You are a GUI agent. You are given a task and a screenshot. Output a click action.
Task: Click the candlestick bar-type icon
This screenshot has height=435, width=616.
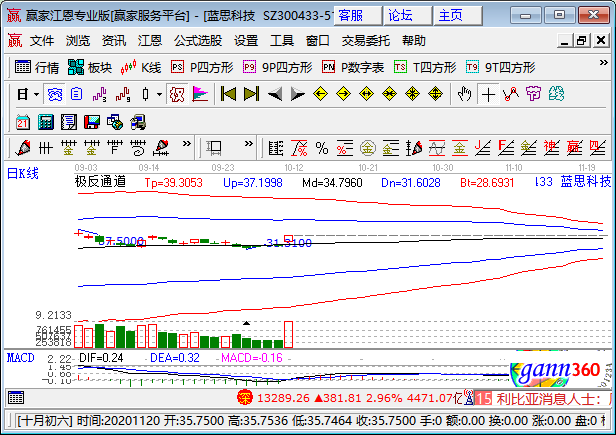coord(146,94)
